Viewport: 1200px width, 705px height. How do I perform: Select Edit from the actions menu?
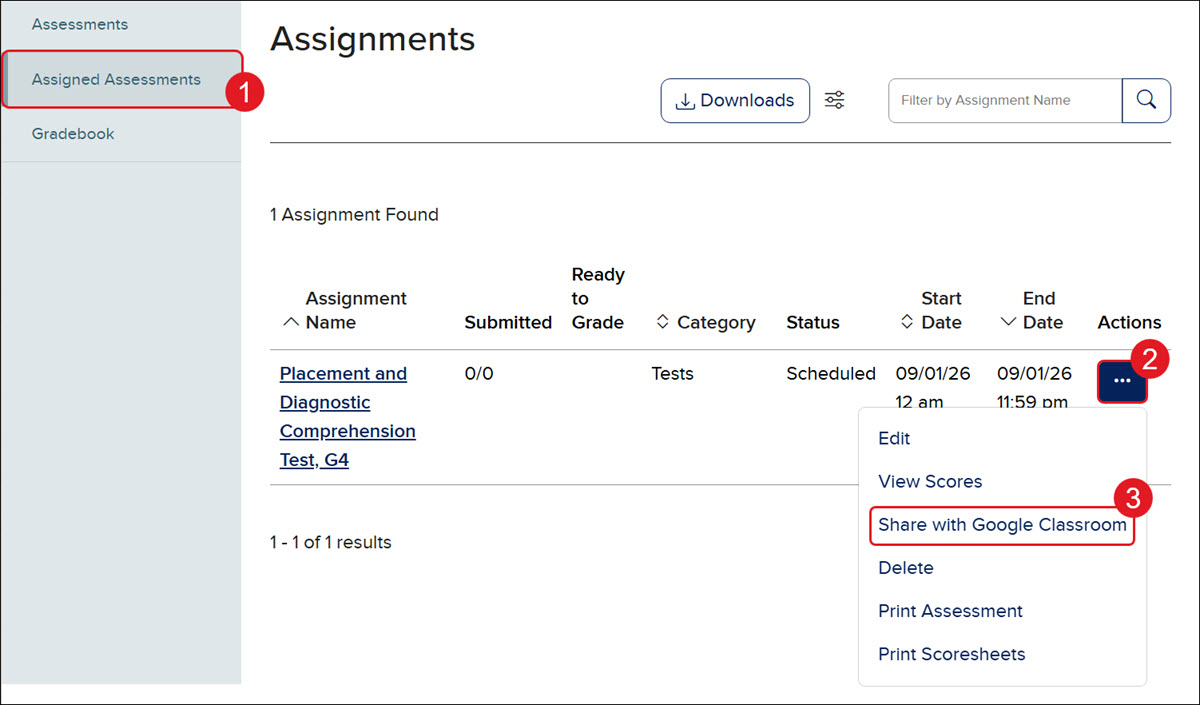pos(894,438)
